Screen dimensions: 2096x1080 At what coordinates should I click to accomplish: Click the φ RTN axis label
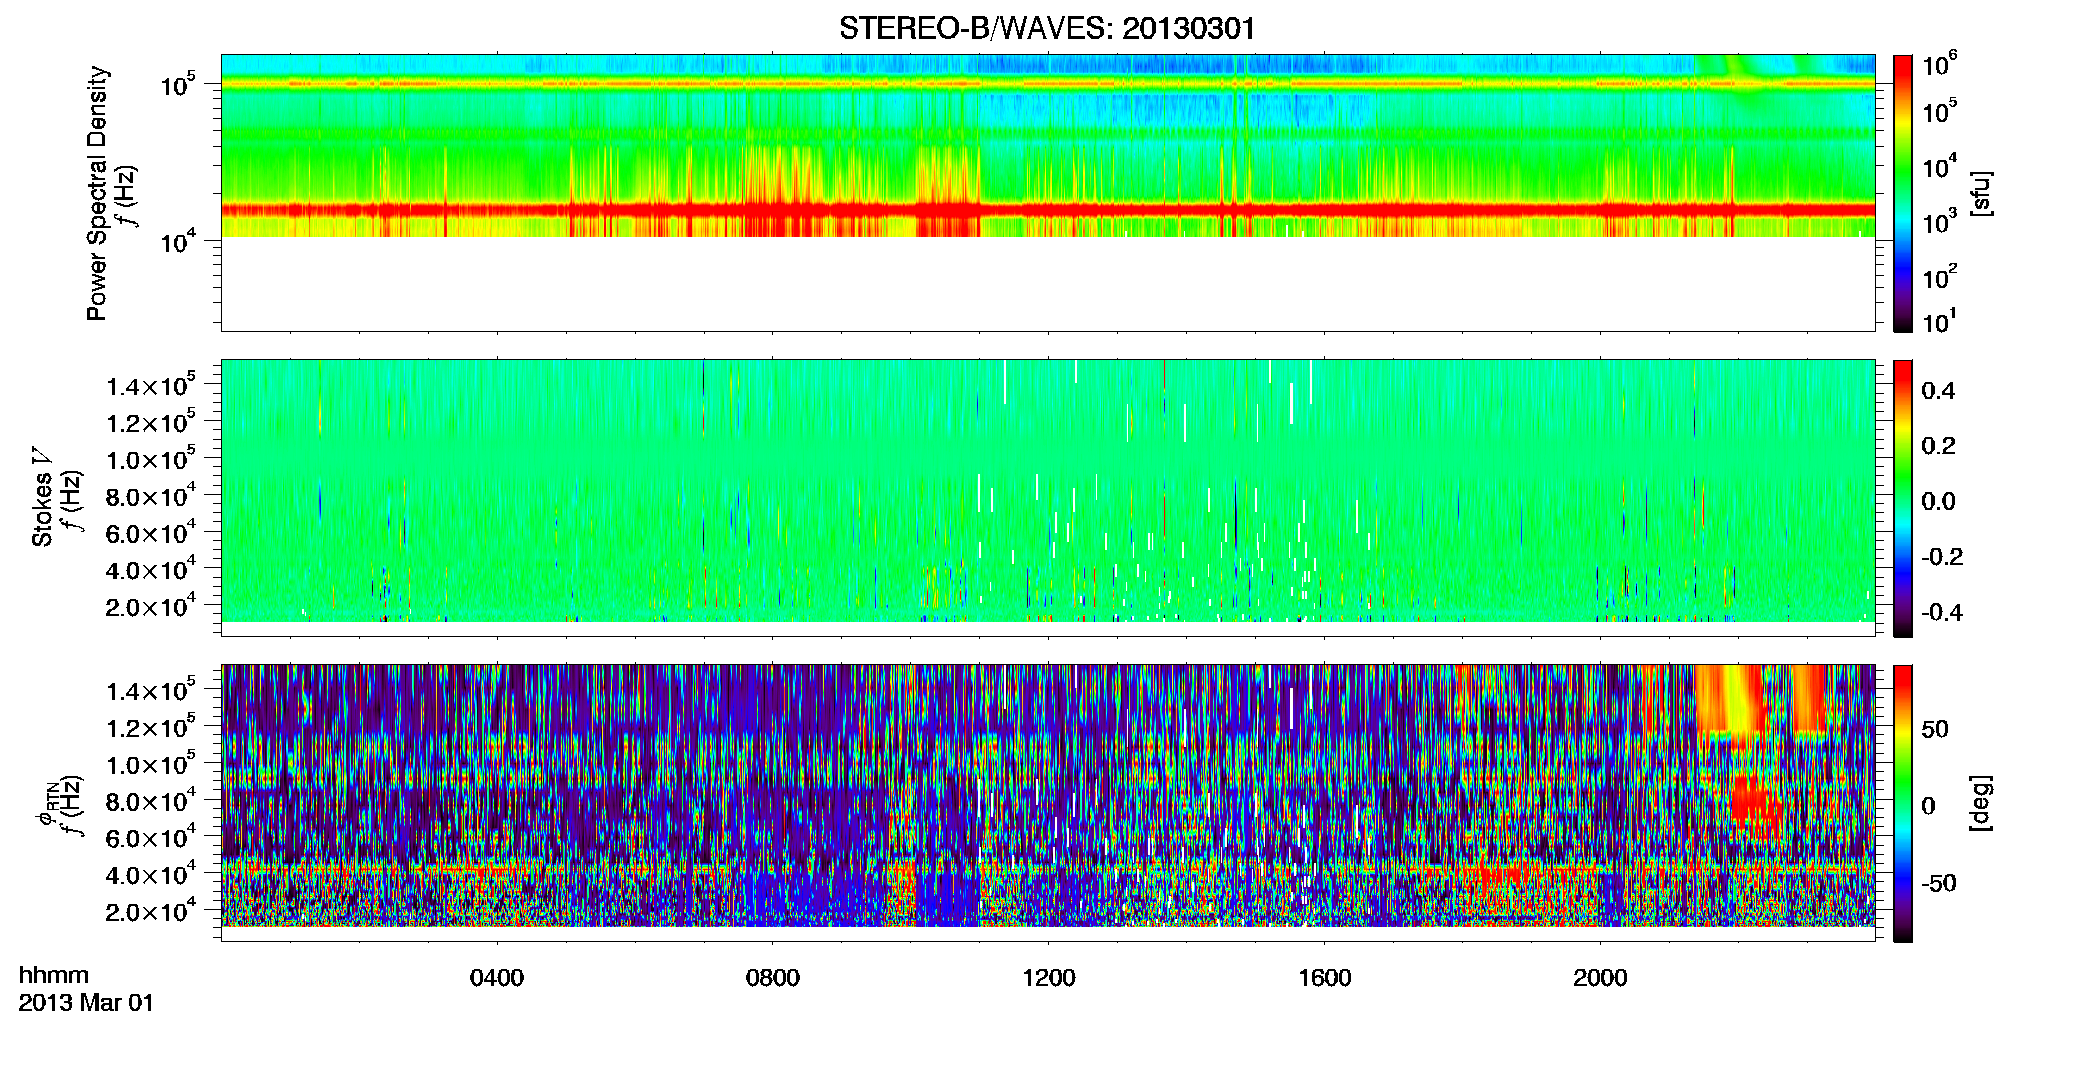(x=46, y=803)
